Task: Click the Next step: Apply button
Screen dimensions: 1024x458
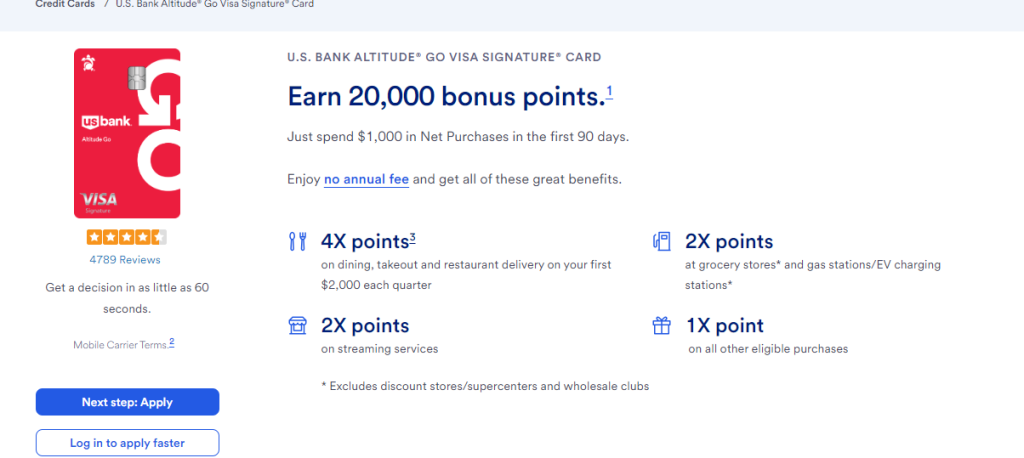Action: click(x=127, y=402)
